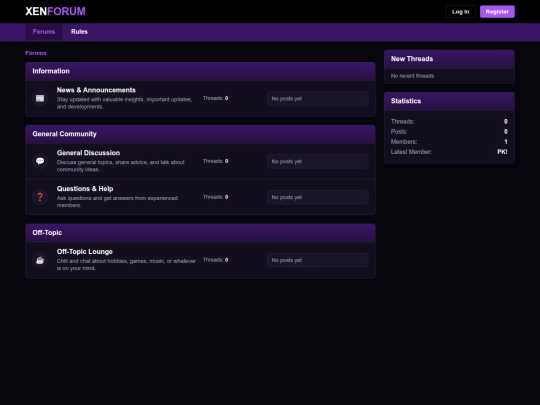Click latest member name PK!

(x=502, y=152)
